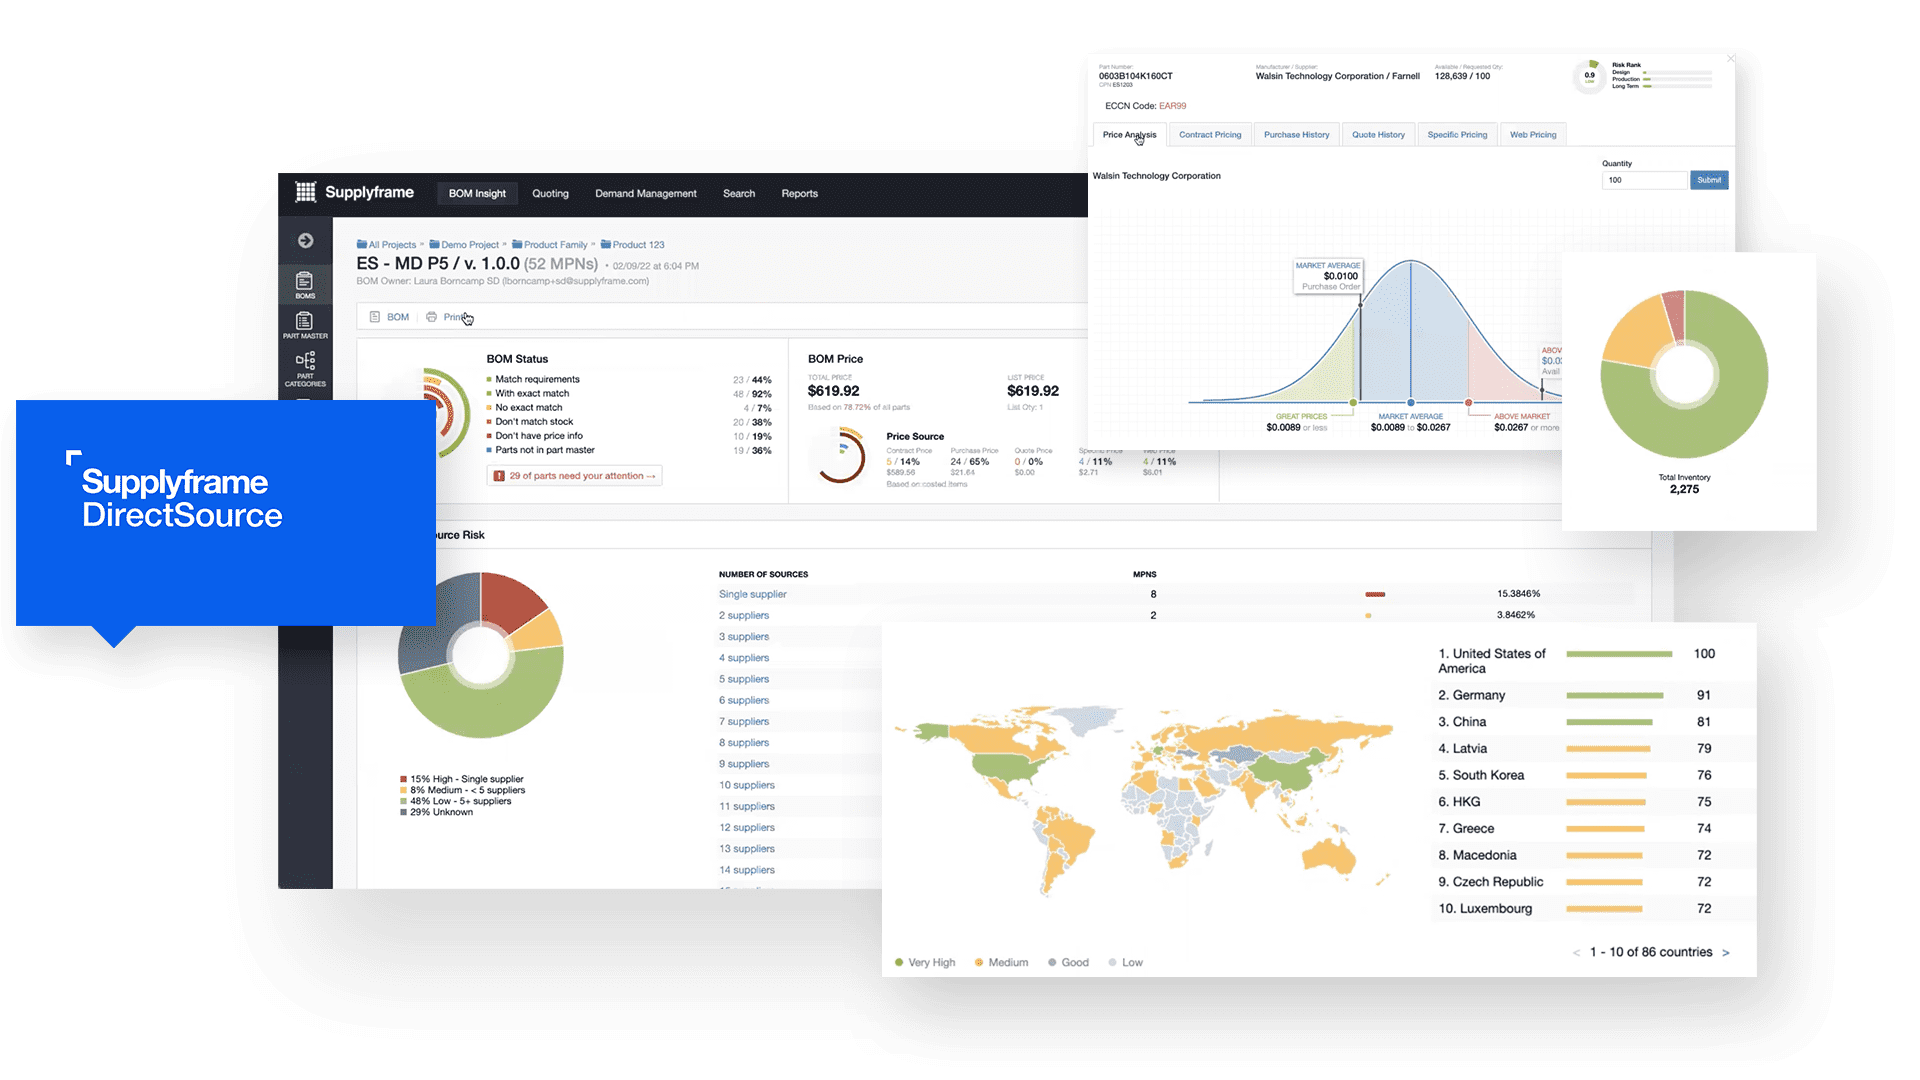Click the Great Prices green marker on curve

1353,403
